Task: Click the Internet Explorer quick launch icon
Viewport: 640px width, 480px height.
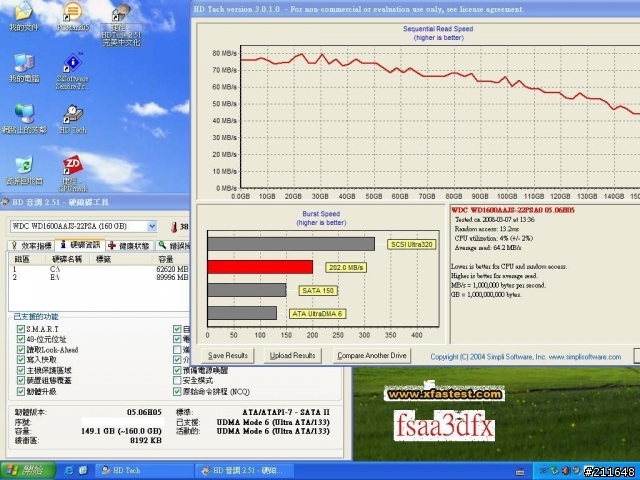Action: point(69,470)
